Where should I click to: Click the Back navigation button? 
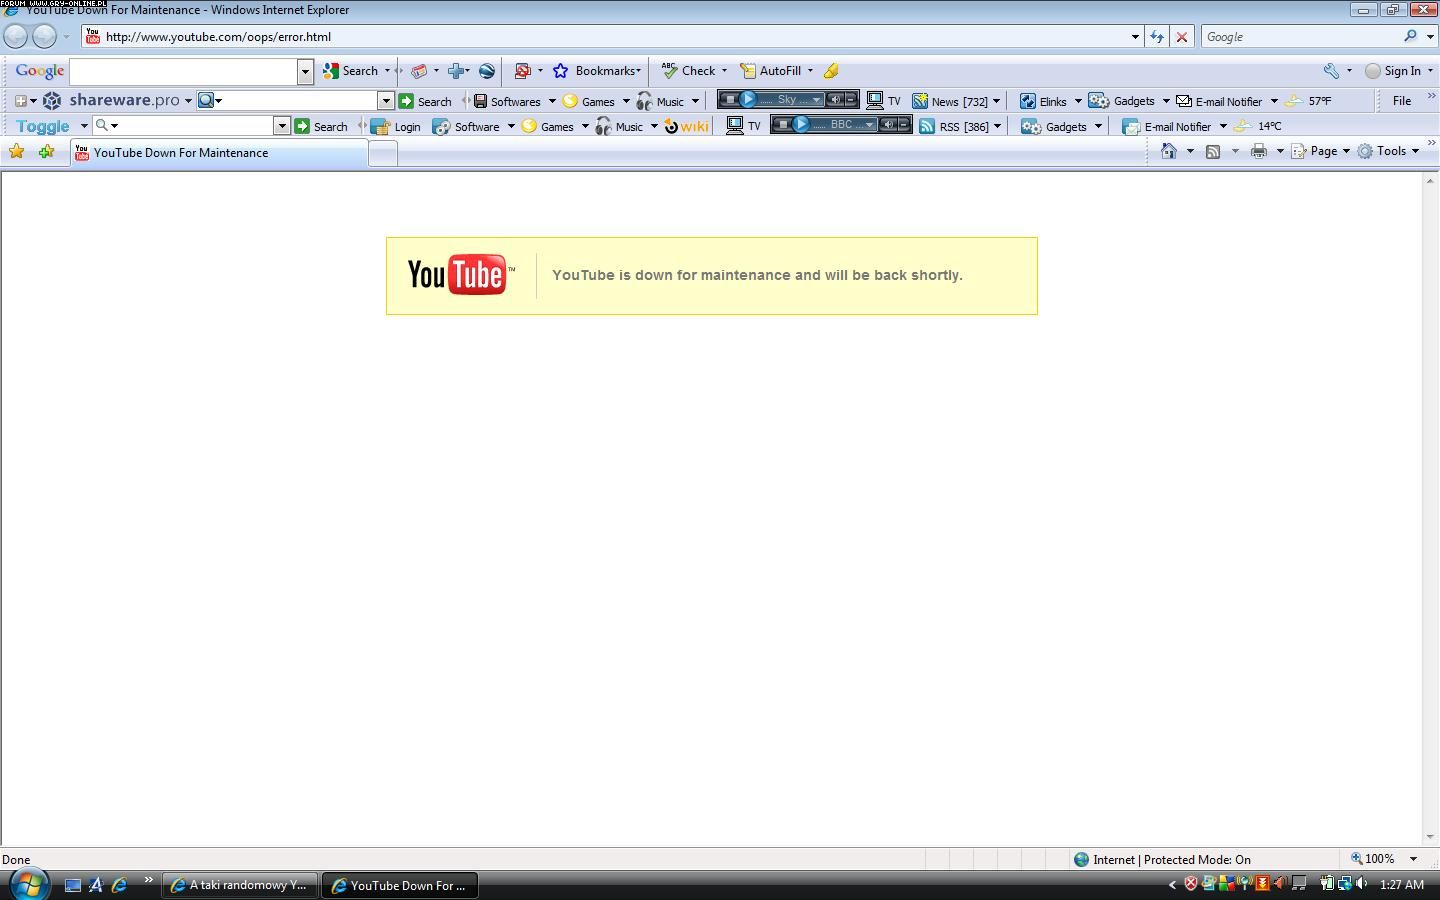point(16,36)
